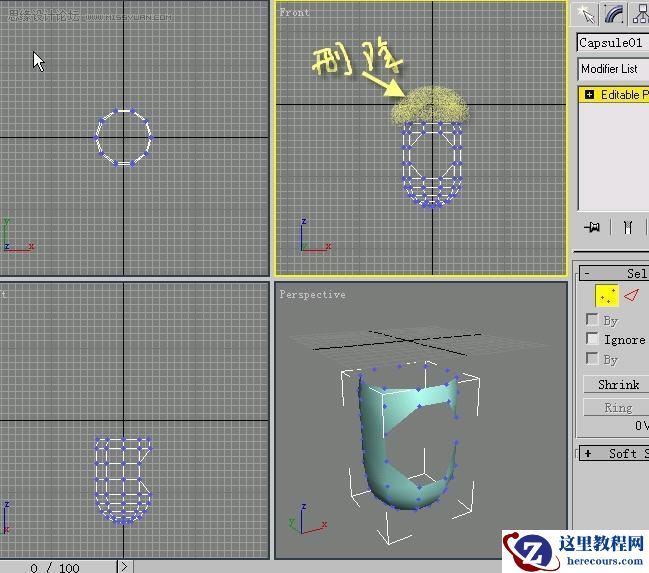
Task: Click the Front viewport label
Action: coord(294,12)
